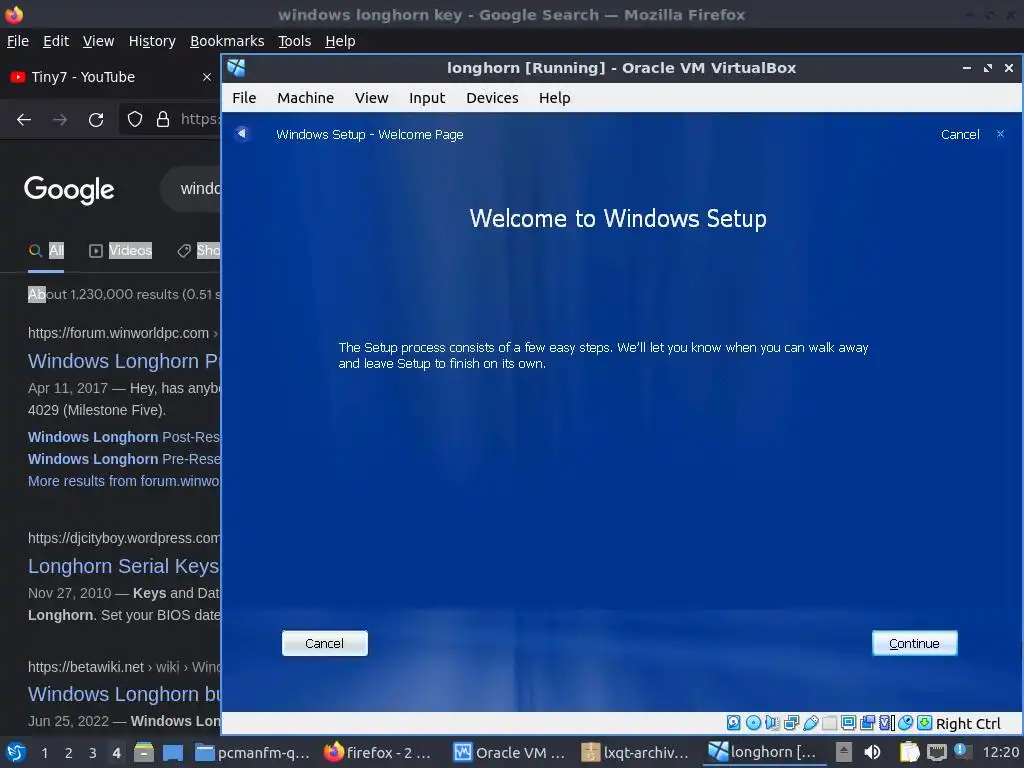1024x768 pixels.
Task: Open the Firefox History menu
Action: (152, 41)
